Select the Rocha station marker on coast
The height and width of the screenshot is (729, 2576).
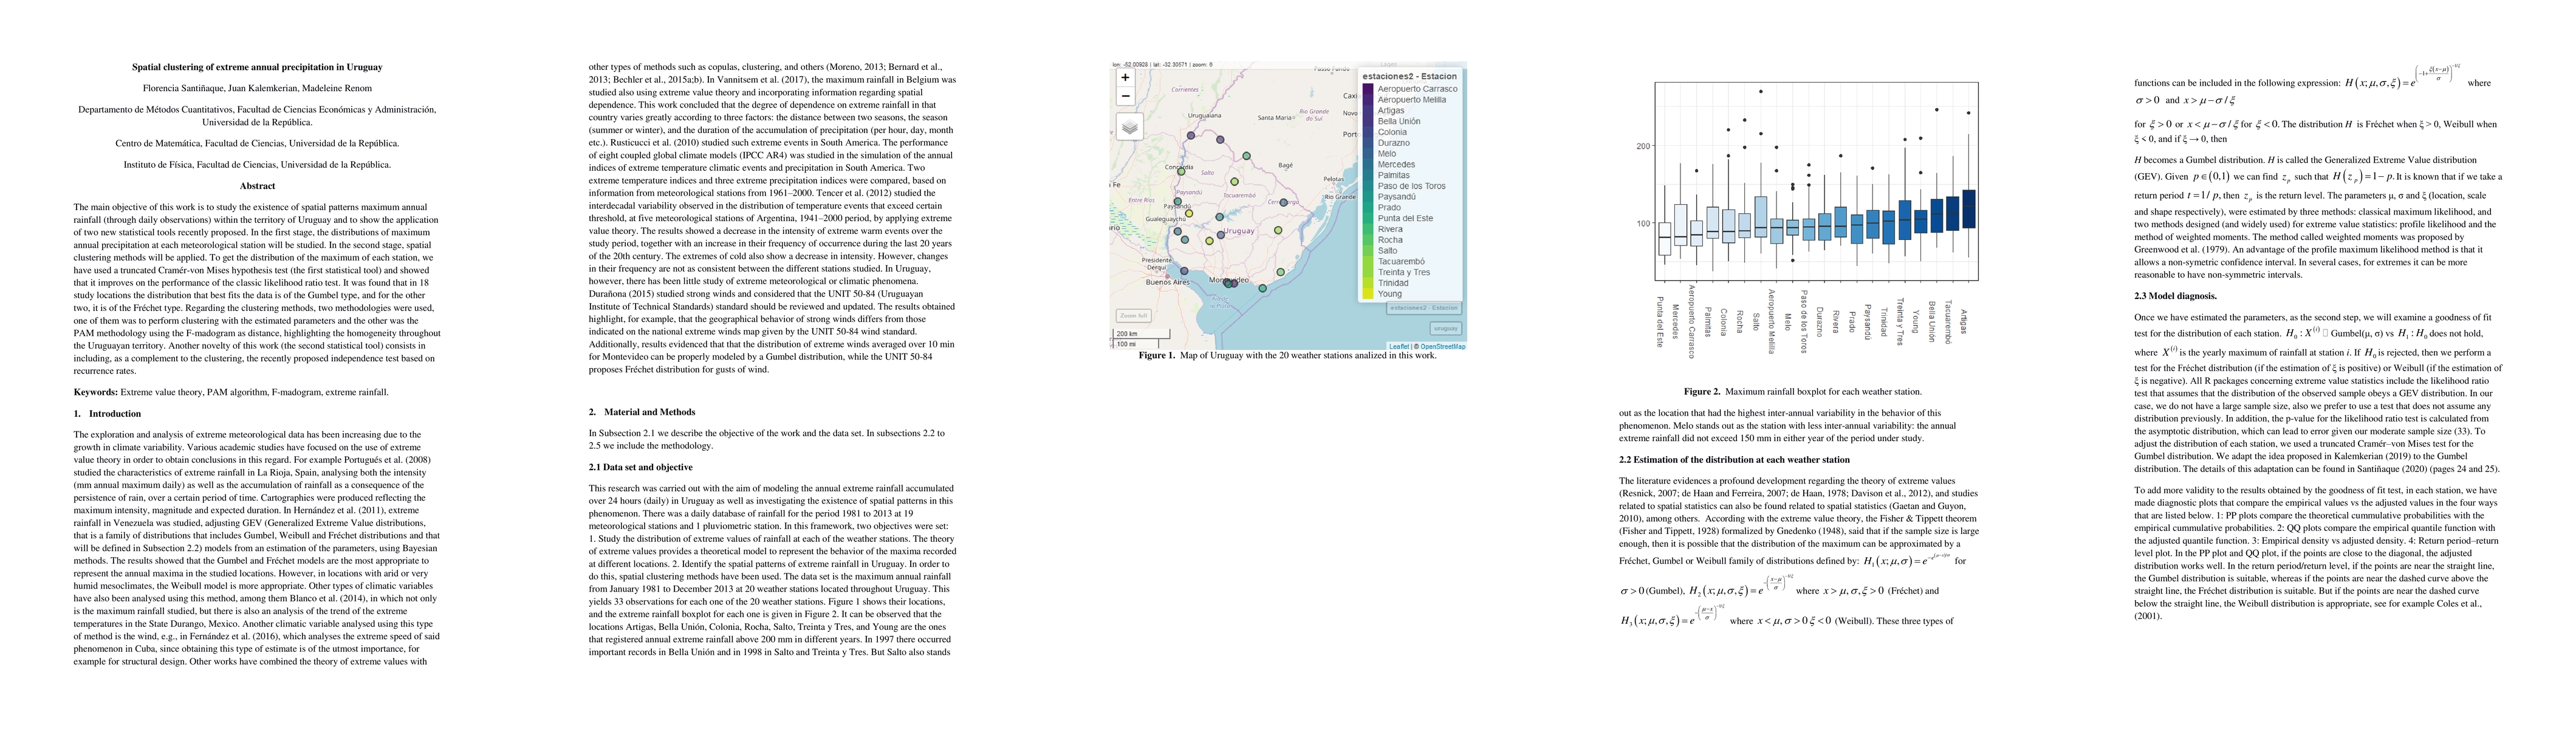click(1280, 272)
